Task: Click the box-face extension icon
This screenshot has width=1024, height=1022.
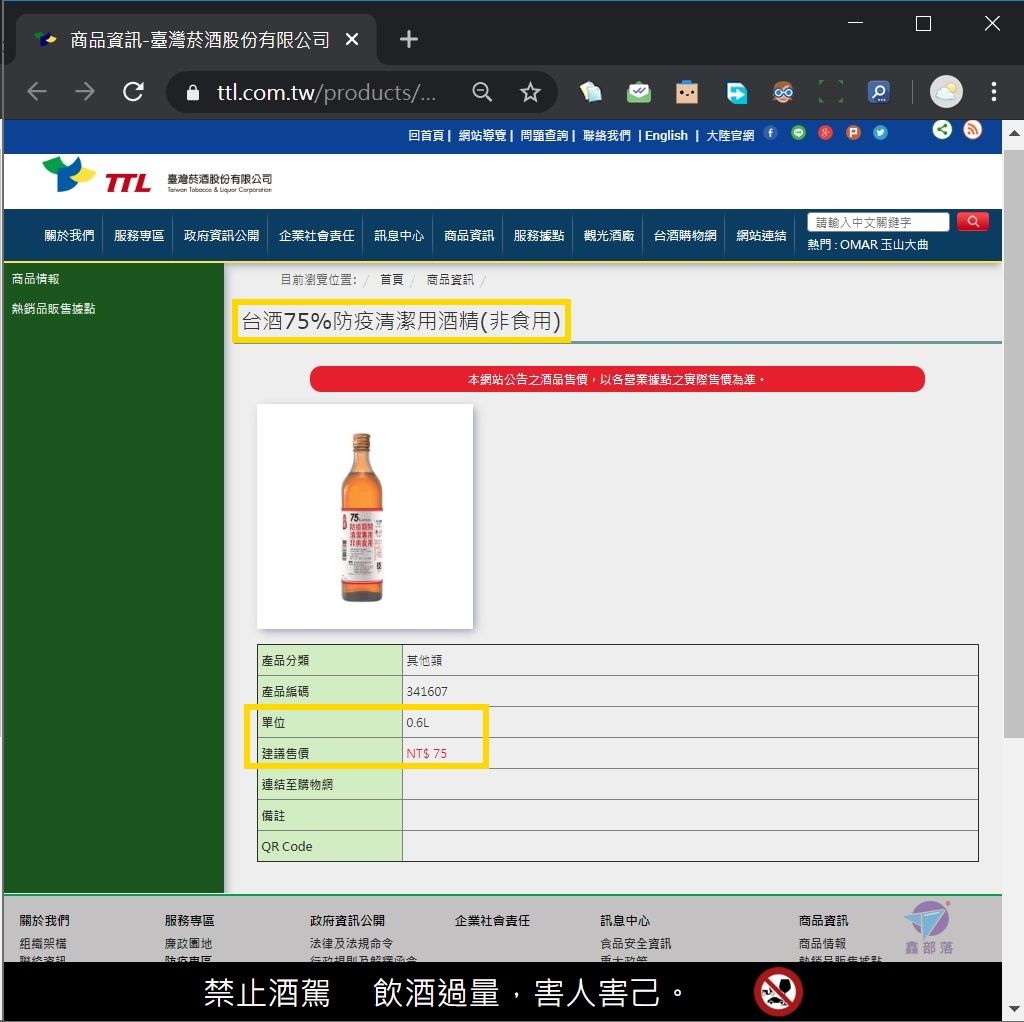Action: click(x=687, y=92)
